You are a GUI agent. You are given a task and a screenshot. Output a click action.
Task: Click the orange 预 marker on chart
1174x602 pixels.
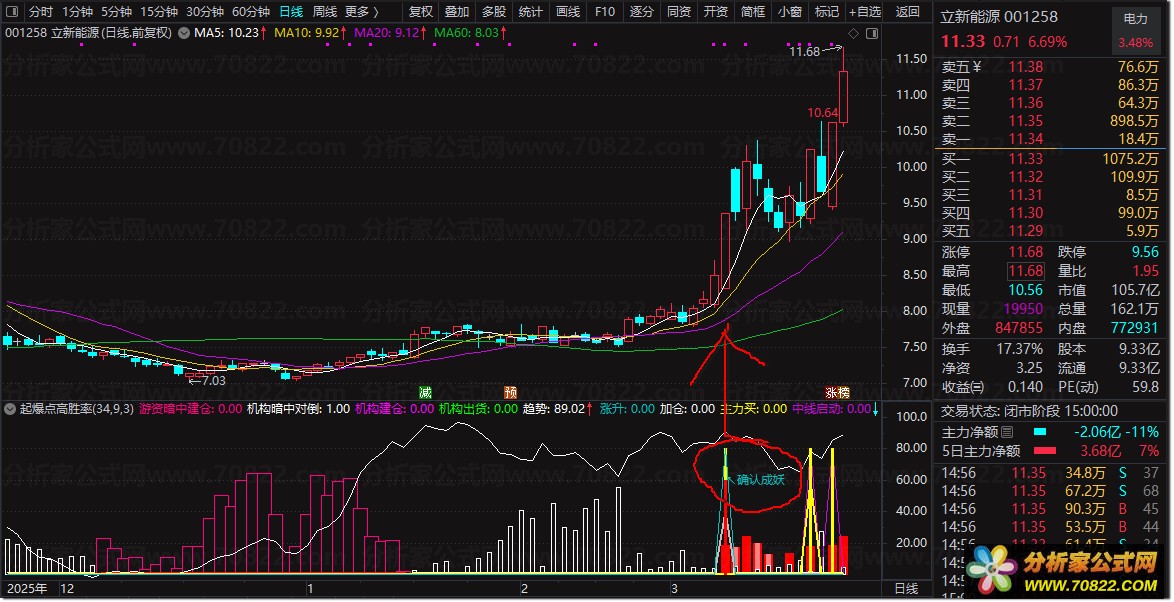(x=511, y=392)
